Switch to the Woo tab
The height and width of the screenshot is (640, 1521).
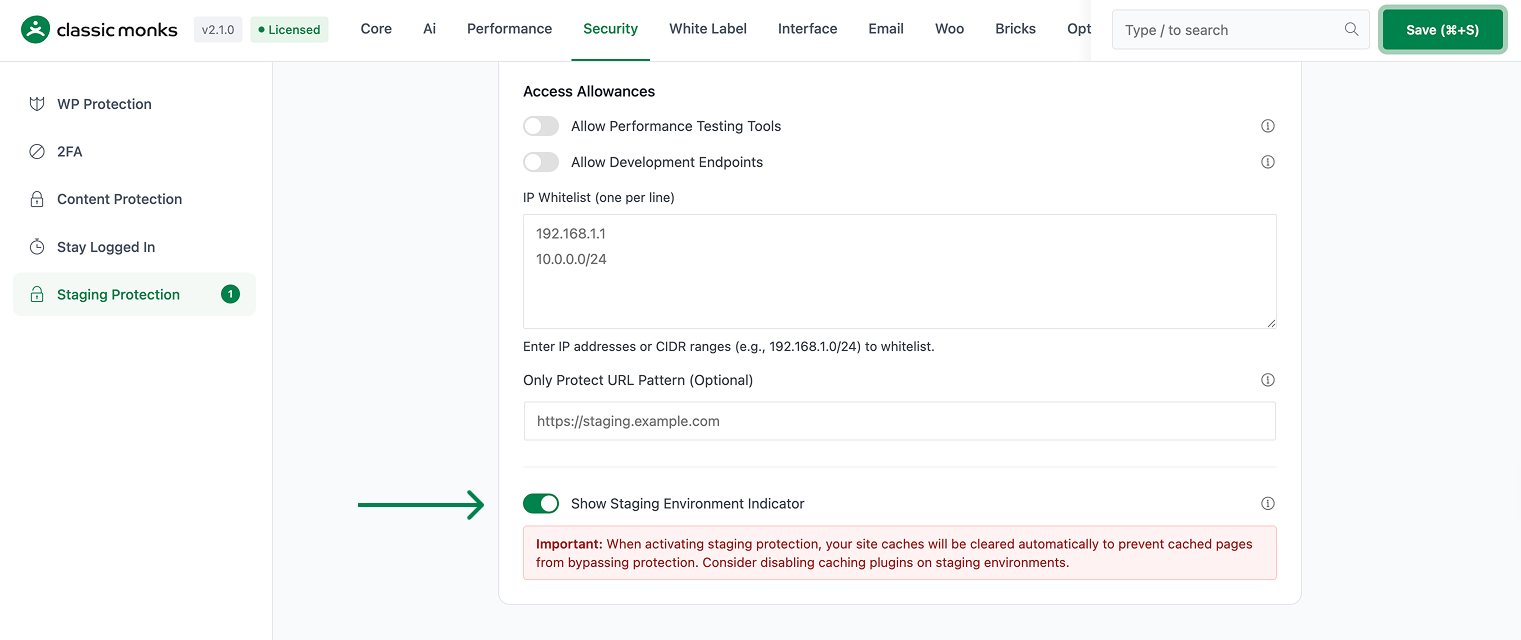(949, 29)
